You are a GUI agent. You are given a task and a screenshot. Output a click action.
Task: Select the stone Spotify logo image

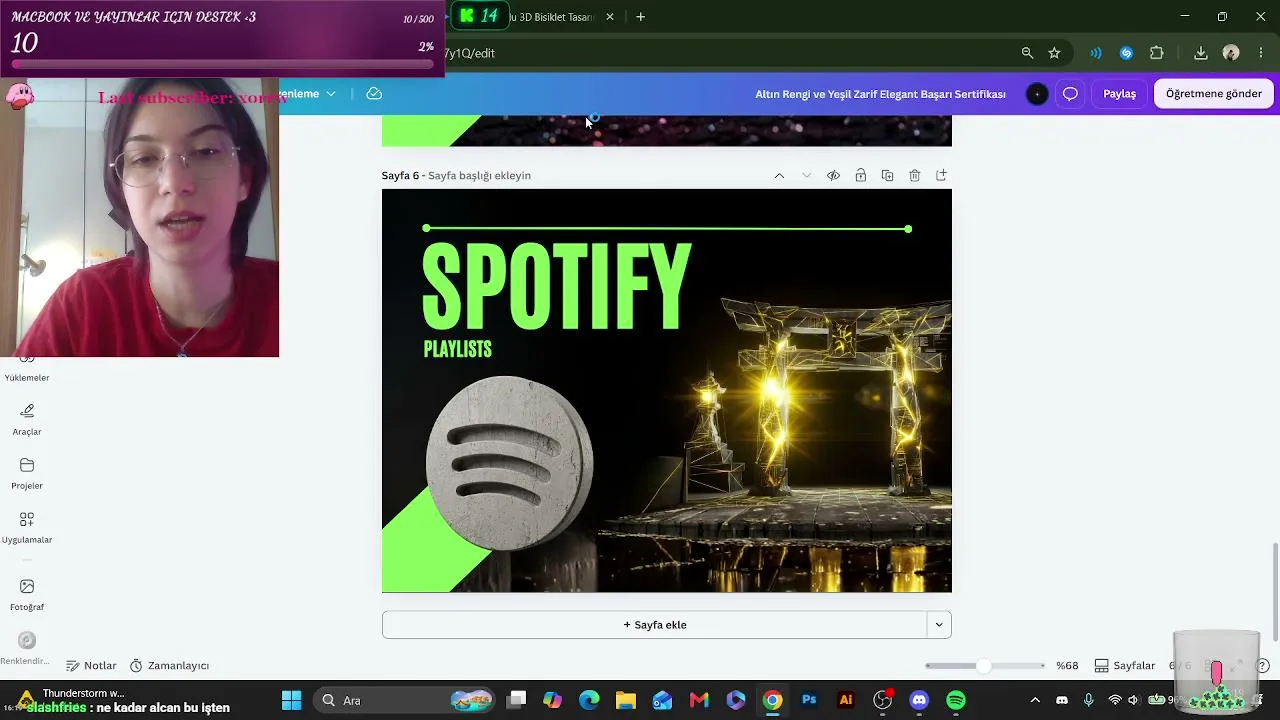510,462
